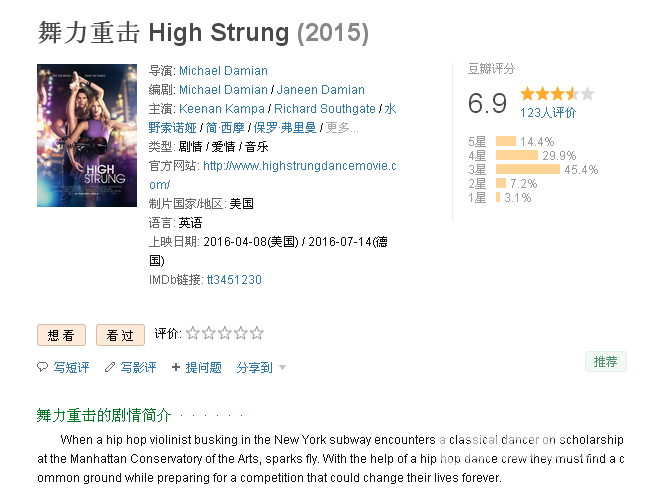Open the IMDb link tt3451230

pyautogui.click(x=234, y=280)
